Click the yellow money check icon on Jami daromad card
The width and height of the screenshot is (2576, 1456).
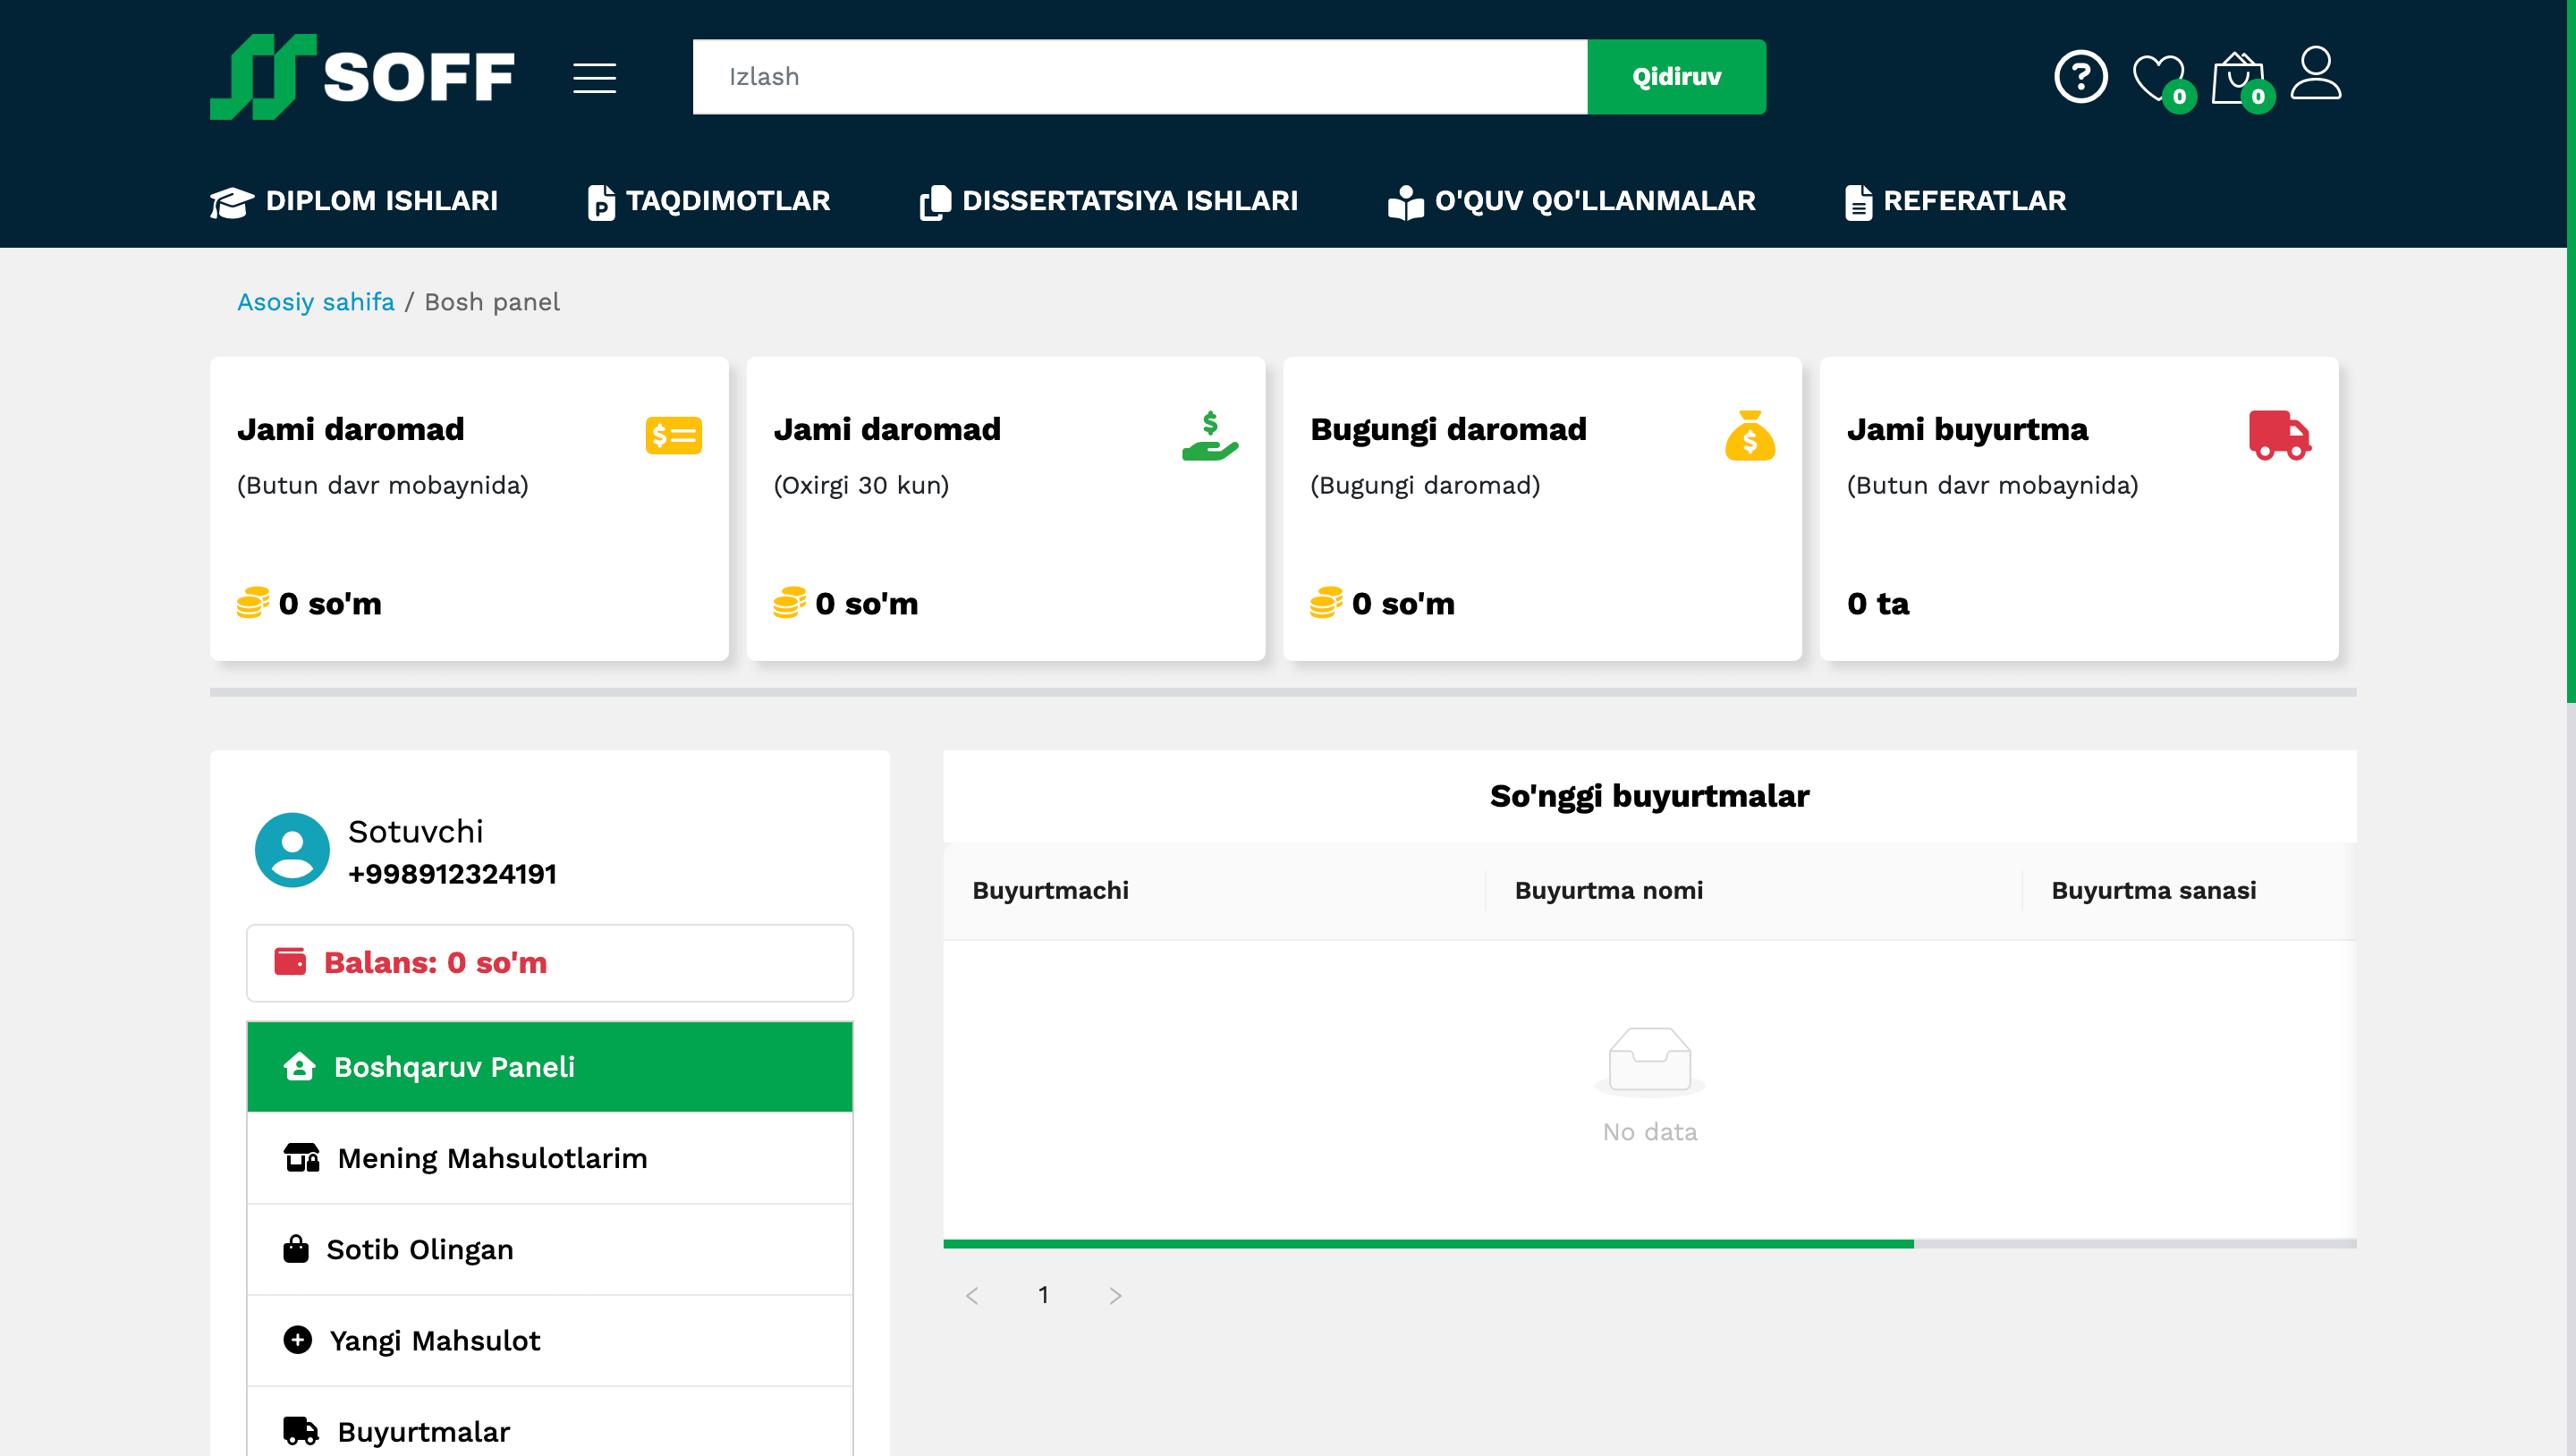coord(673,436)
